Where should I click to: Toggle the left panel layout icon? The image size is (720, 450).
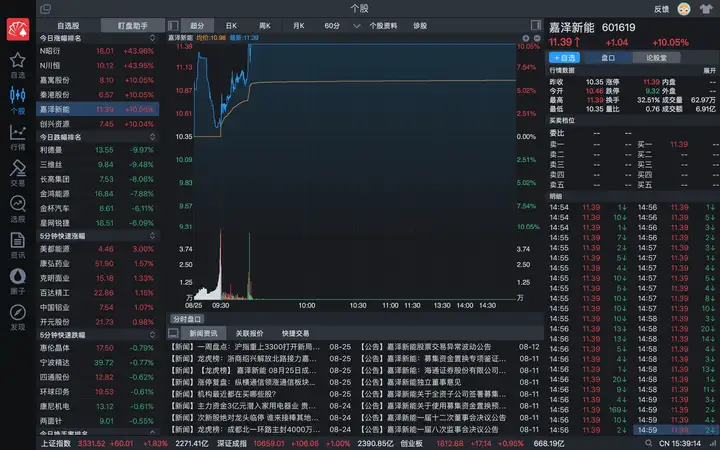click(x=173, y=26)
